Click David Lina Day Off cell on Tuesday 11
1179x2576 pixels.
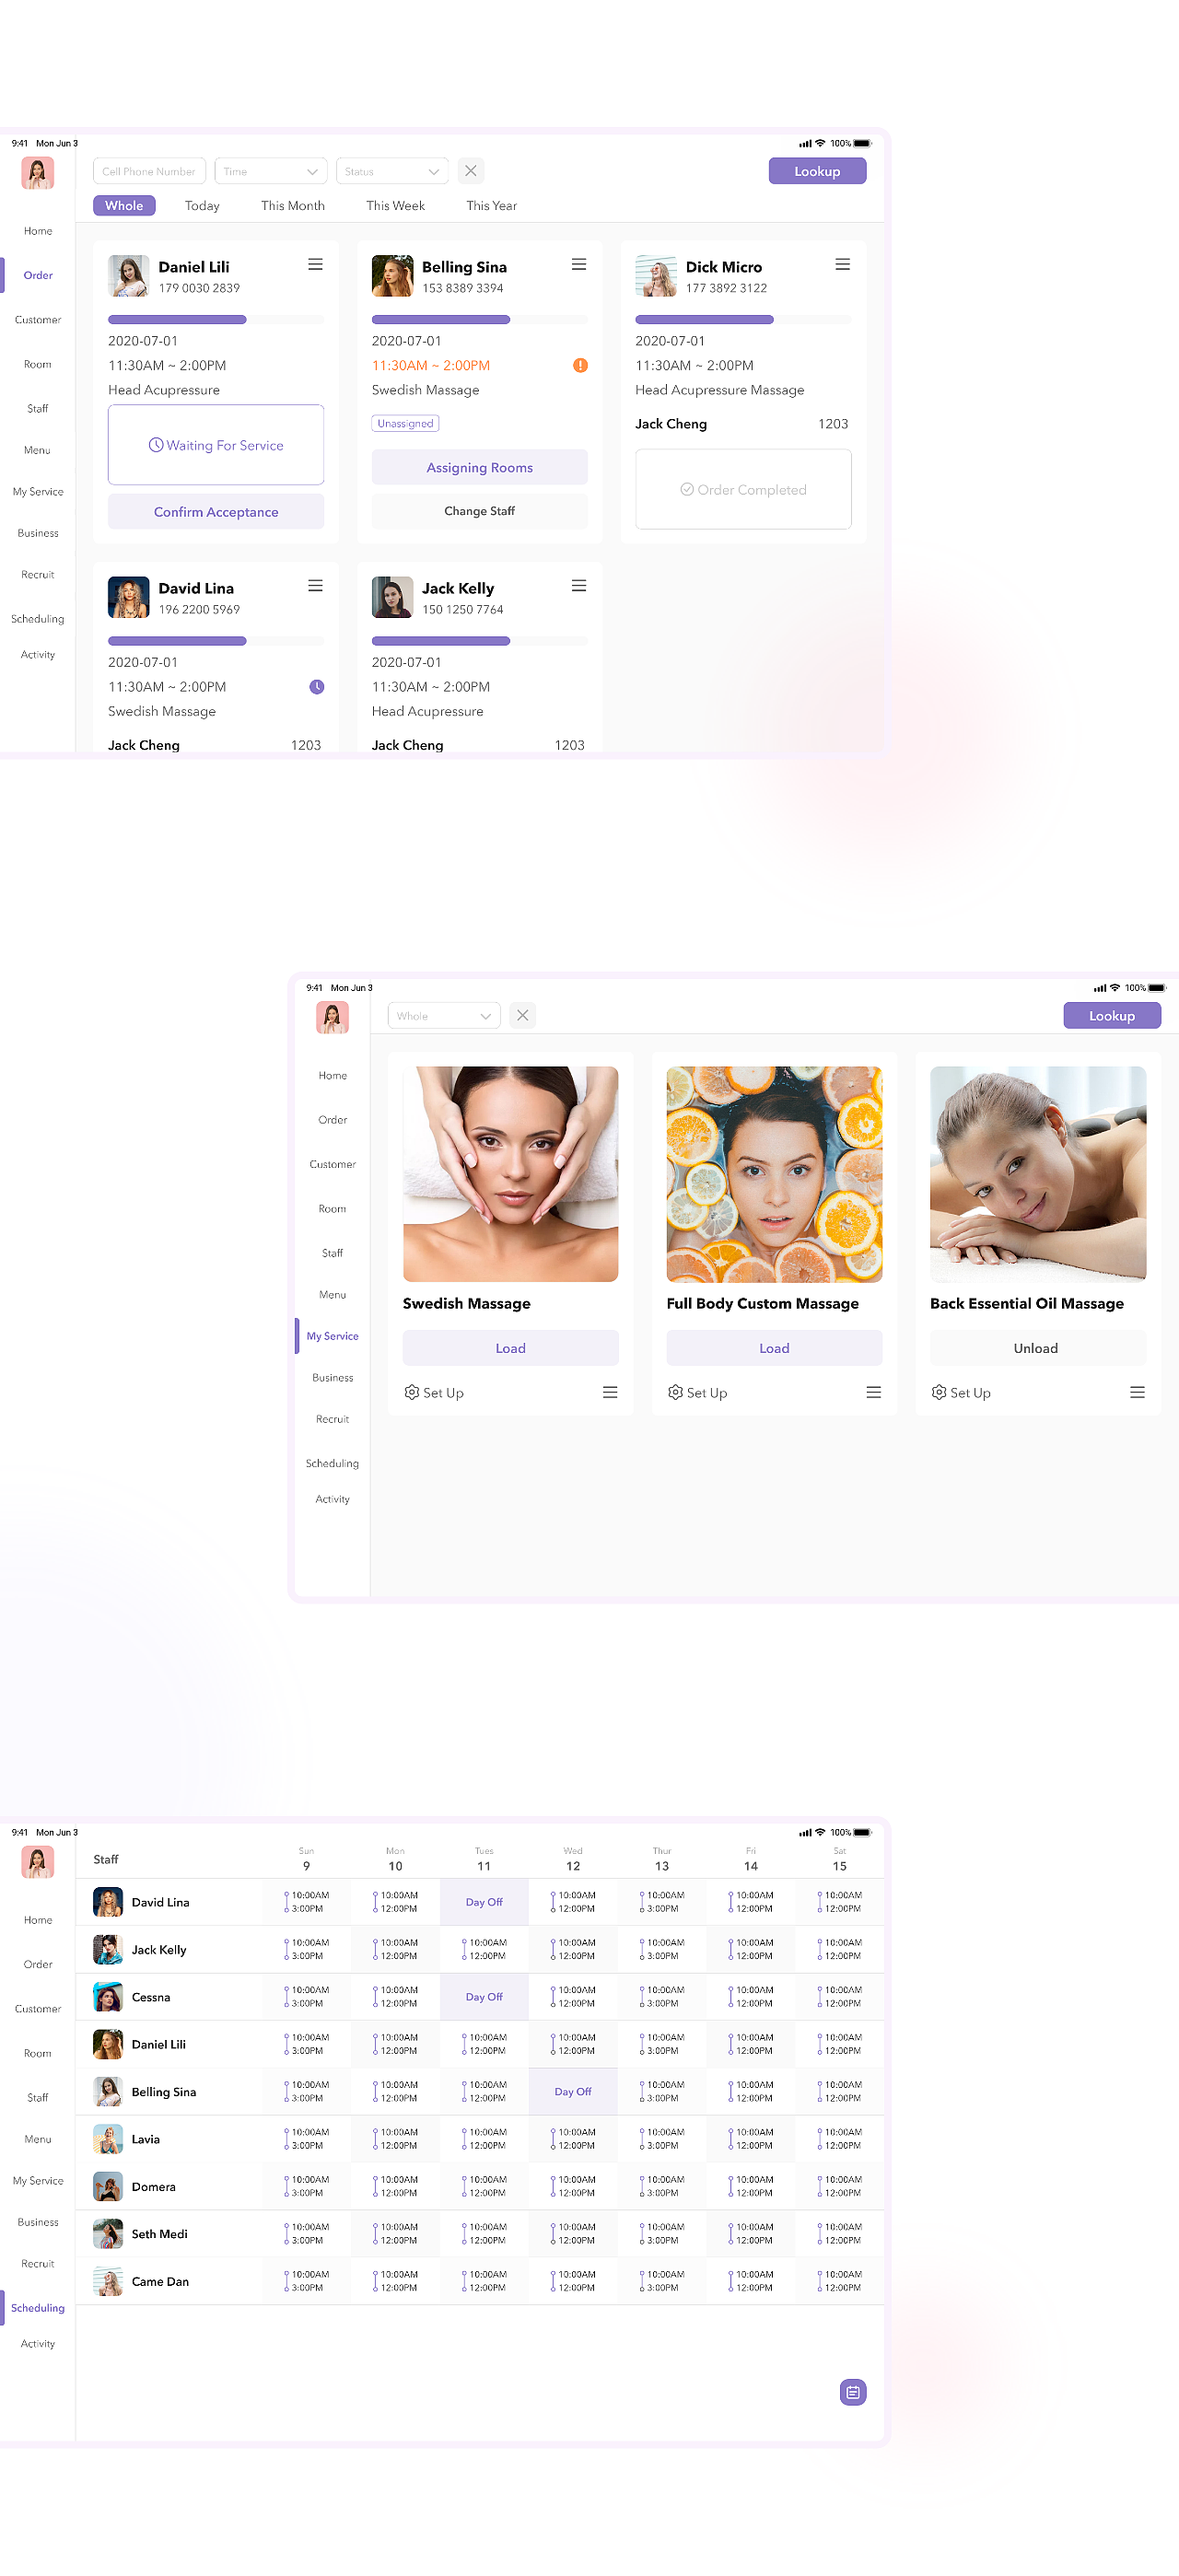[484, 1902]
